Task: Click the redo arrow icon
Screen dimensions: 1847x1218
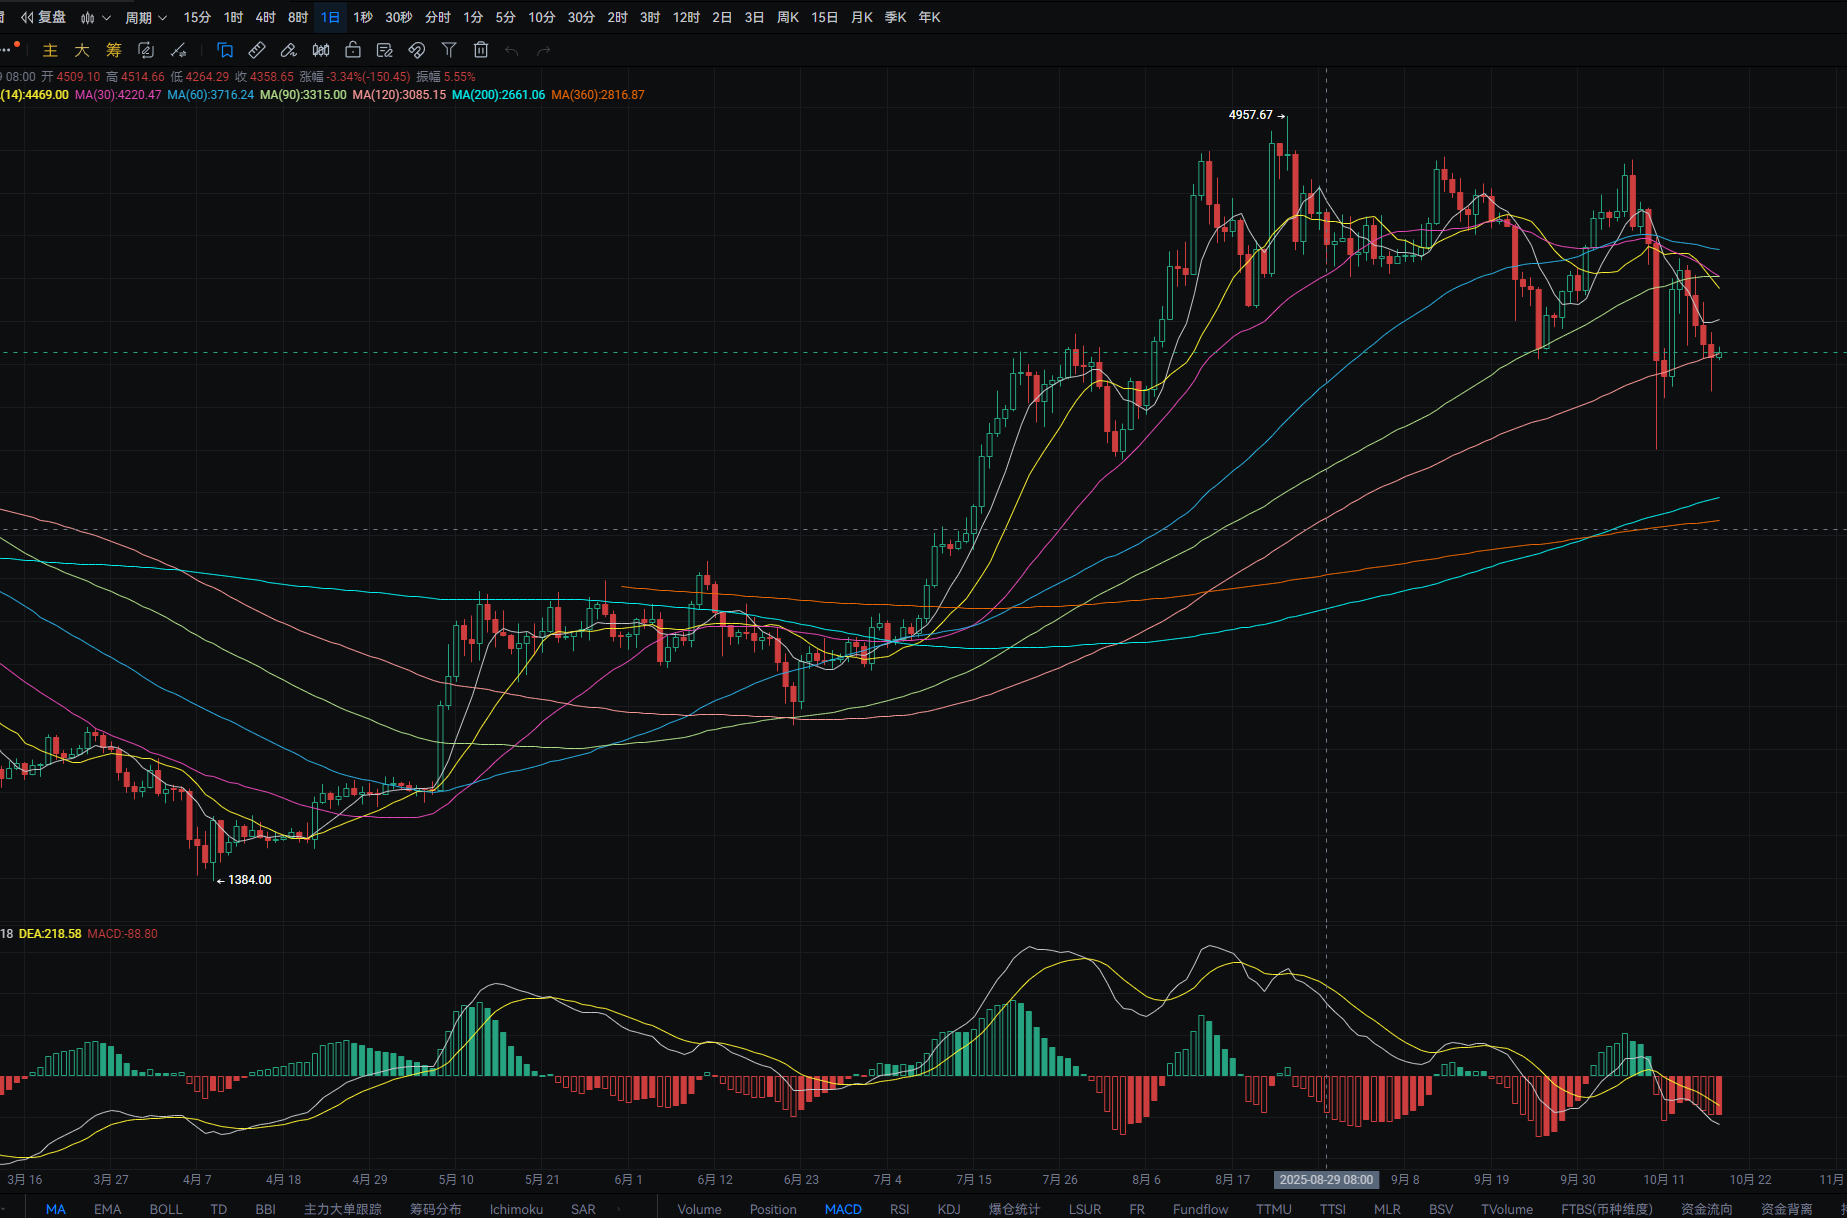Action: click(x=544, y=50)
